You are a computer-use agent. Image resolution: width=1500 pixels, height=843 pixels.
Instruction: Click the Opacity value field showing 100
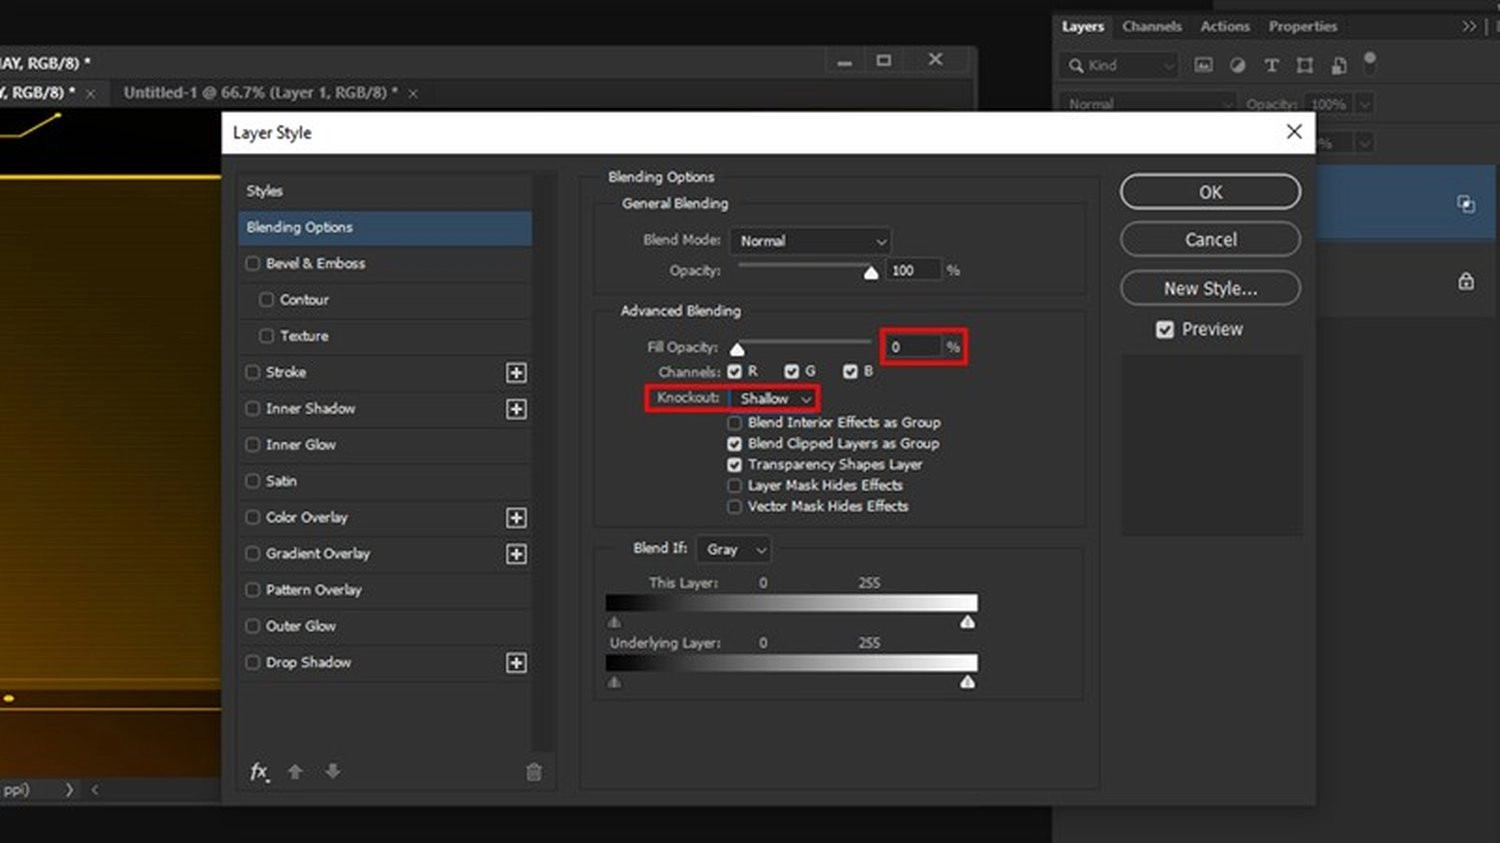click(x=913, y=270)
